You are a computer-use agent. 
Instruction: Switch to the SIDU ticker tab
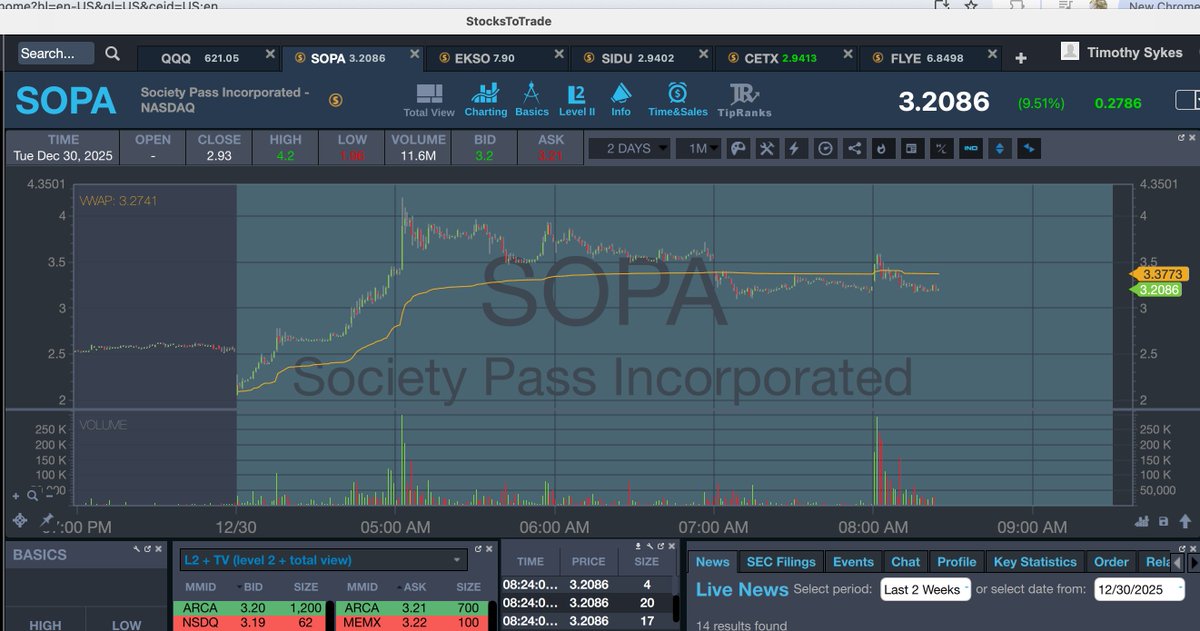(641, 58)
